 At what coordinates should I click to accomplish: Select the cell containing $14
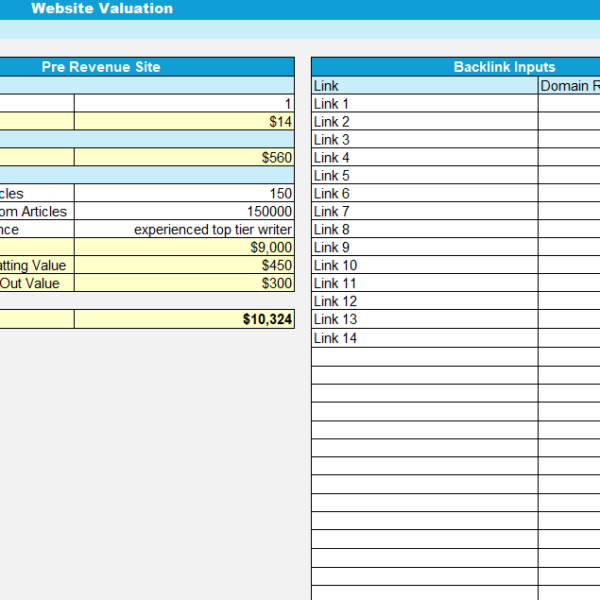pyautogui.click(x=184, y=122)
